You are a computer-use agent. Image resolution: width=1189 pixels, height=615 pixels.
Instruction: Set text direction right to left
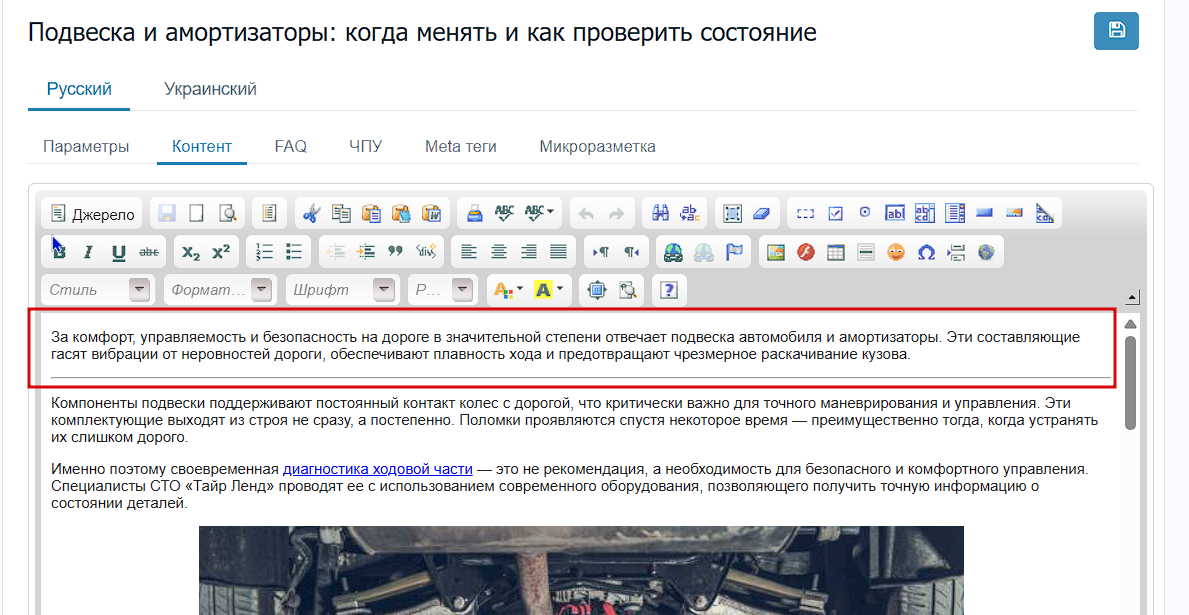coord(631,252)
